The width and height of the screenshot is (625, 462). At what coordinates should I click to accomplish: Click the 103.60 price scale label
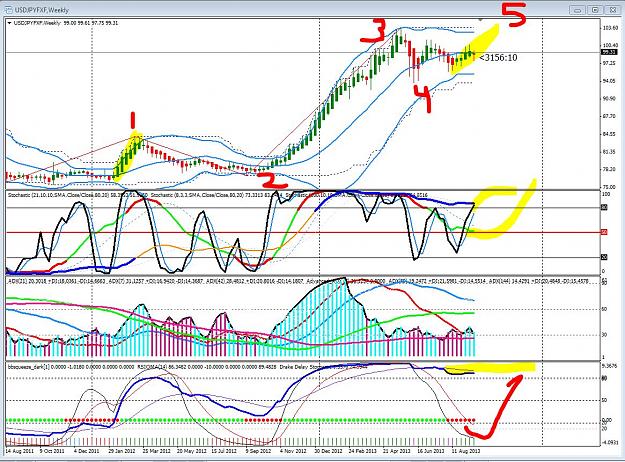pyautogui.click(x=609, y=28)
